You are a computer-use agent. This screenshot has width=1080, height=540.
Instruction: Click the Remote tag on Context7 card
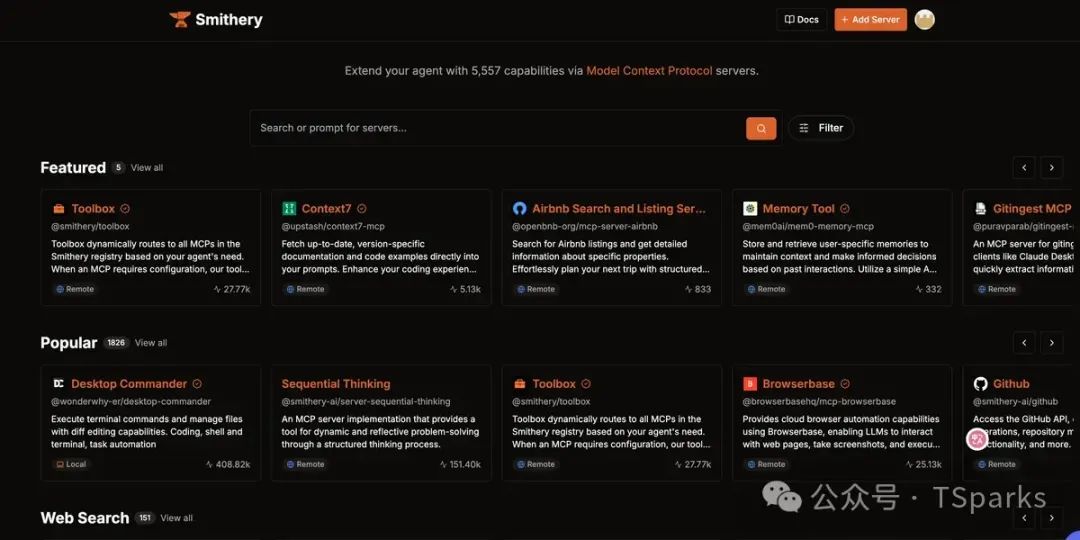[x=304, y=289]
